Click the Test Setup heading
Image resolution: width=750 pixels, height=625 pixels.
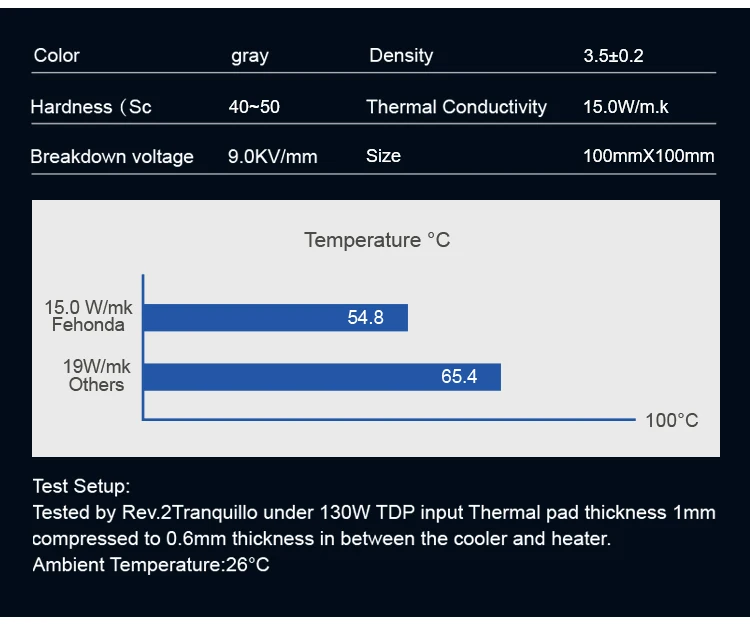click(81, 487)
